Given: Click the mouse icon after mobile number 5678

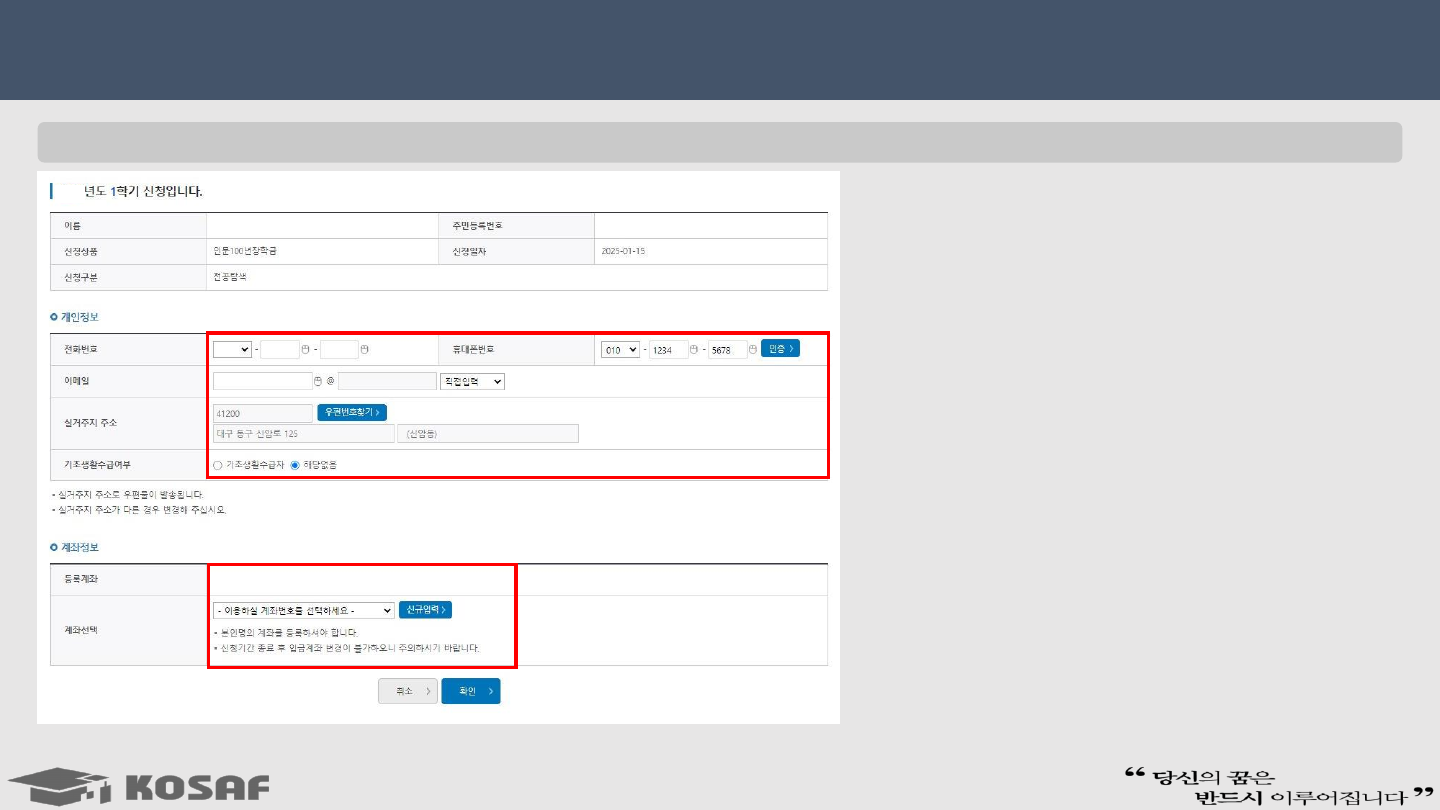Looking at the screenshot, I should [x=753, y=349].
